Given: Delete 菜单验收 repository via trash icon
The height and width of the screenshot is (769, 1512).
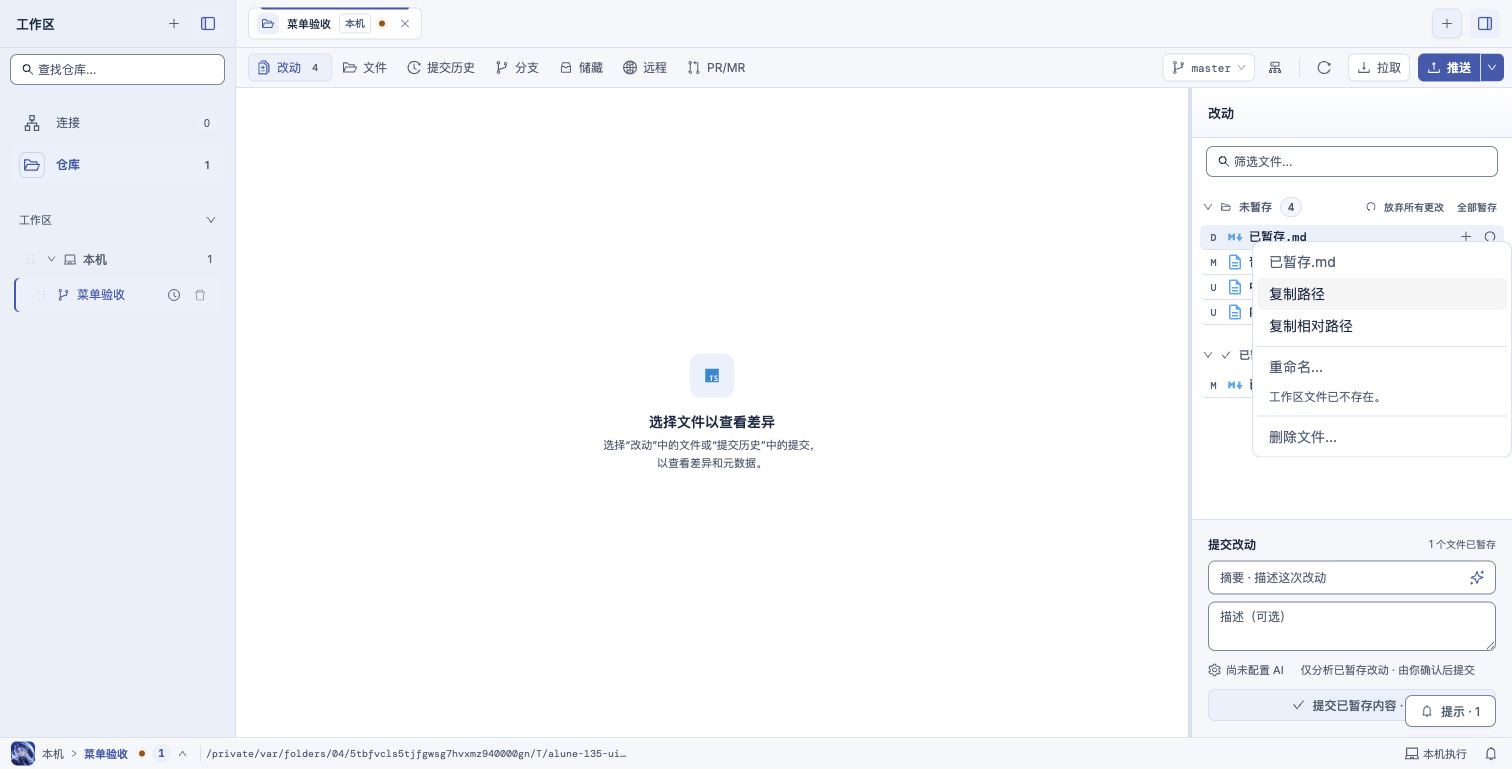Looking at the screenshot, I should (x=200, y=295).
